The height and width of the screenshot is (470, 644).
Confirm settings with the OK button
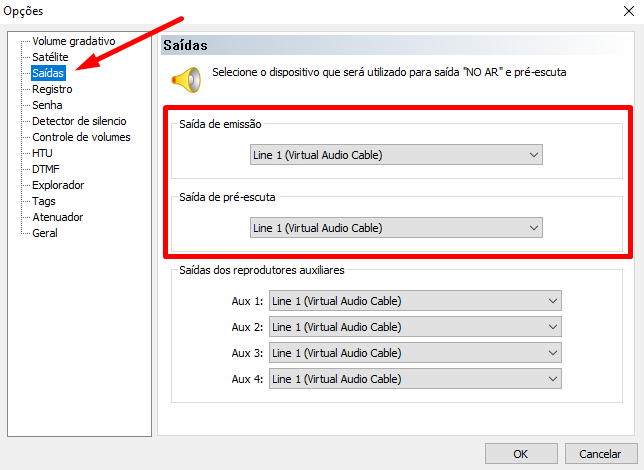(x=521, y=454)
